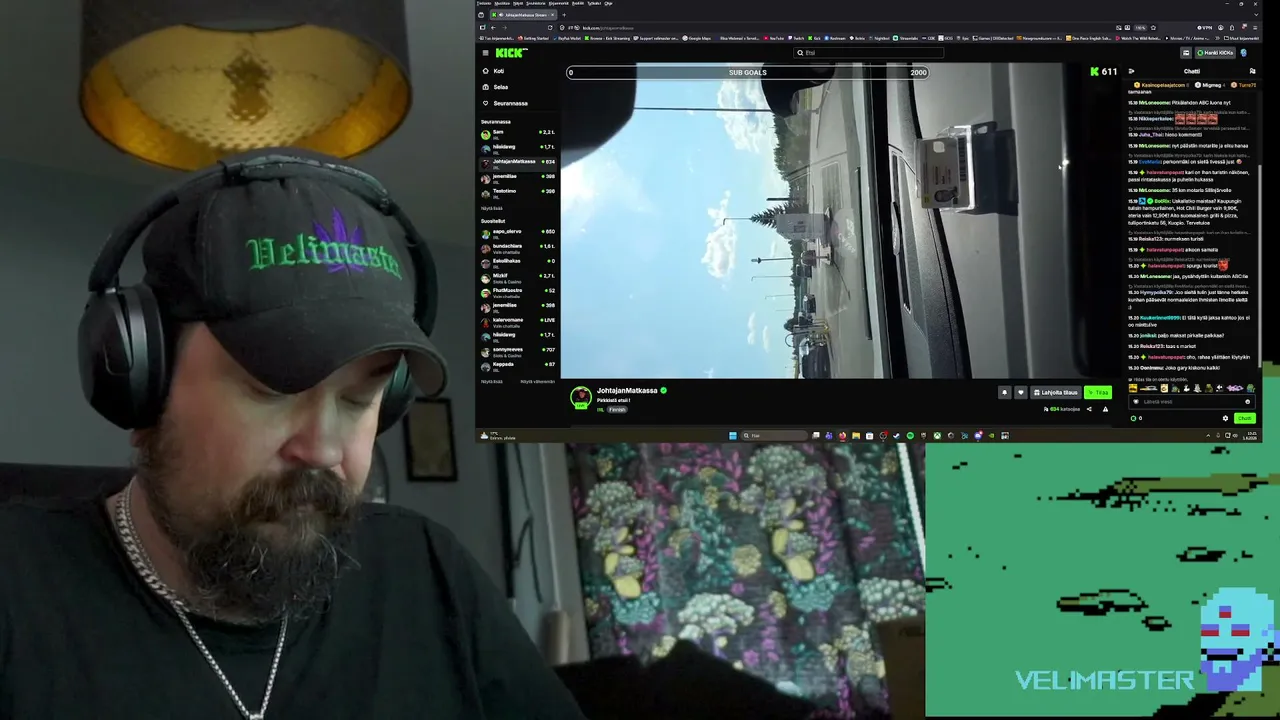Click the SUB GOALS progress bar
This screenshot has height=720, width=1280.
(x=748, y=72)
